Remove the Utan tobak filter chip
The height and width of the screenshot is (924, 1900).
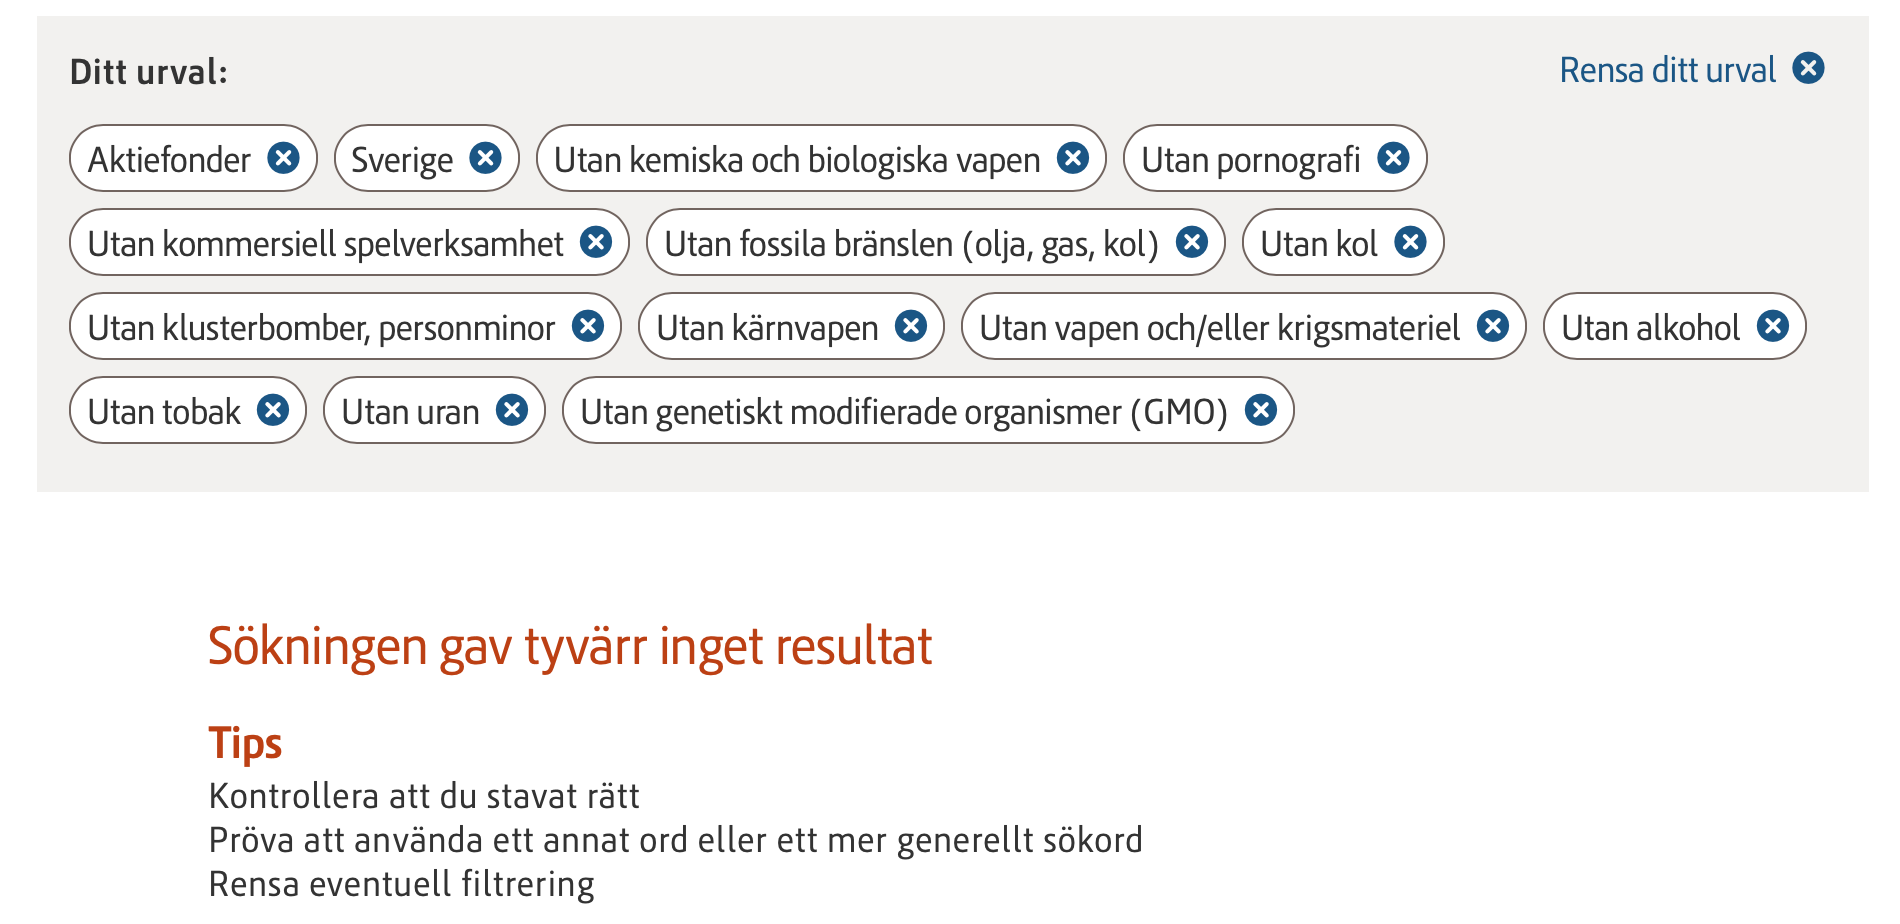point(273,410)
